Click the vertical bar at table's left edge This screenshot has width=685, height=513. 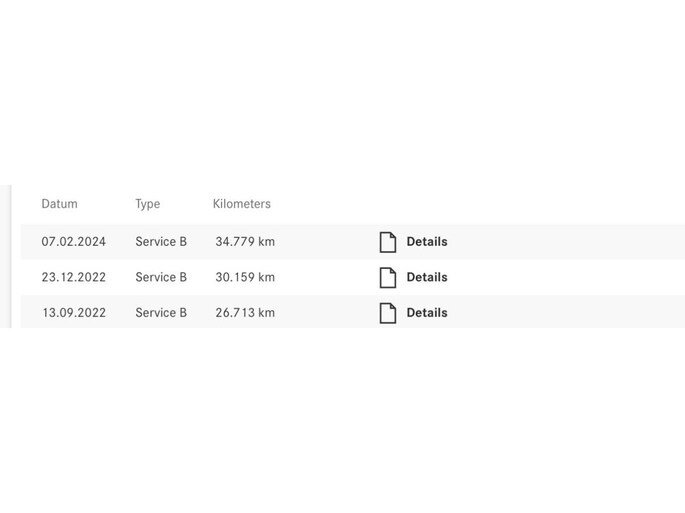point(10,257)
